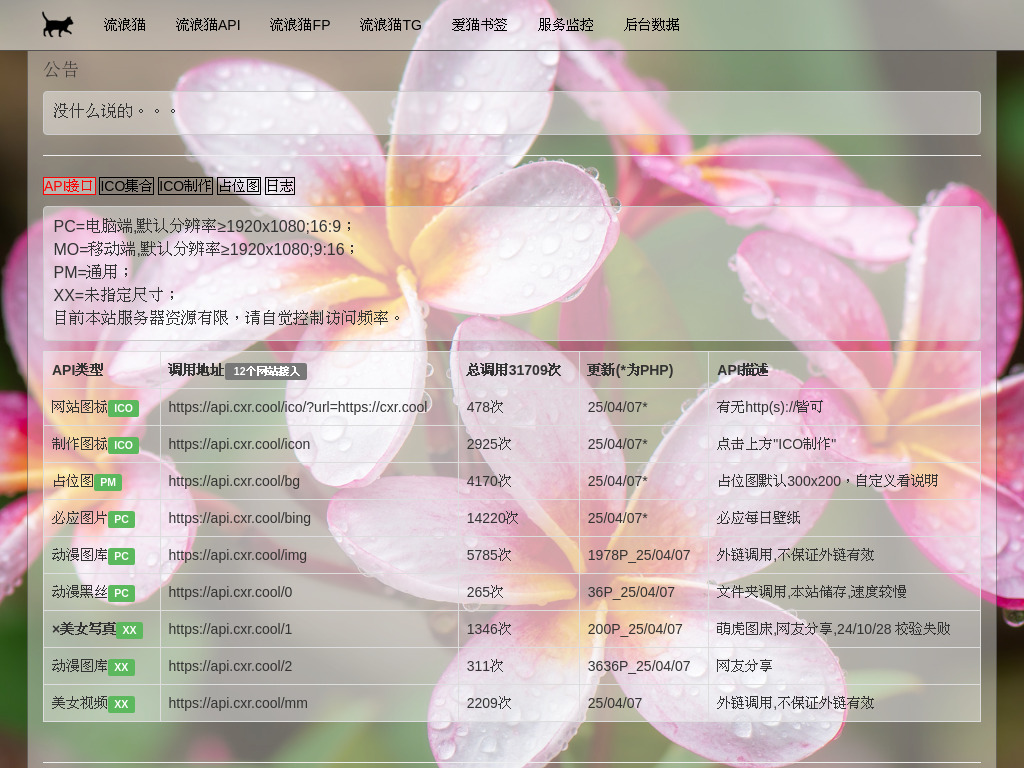This screenshot has height=768, width=1024.
Task: Open 服务监控 in the navbar
Action: [x=566, y=25]
